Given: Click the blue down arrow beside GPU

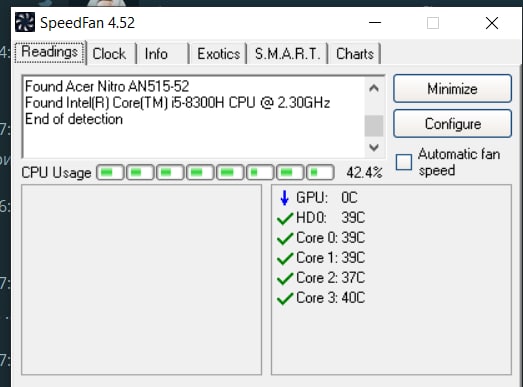Looking at the screenshot, I should [284, 198].
